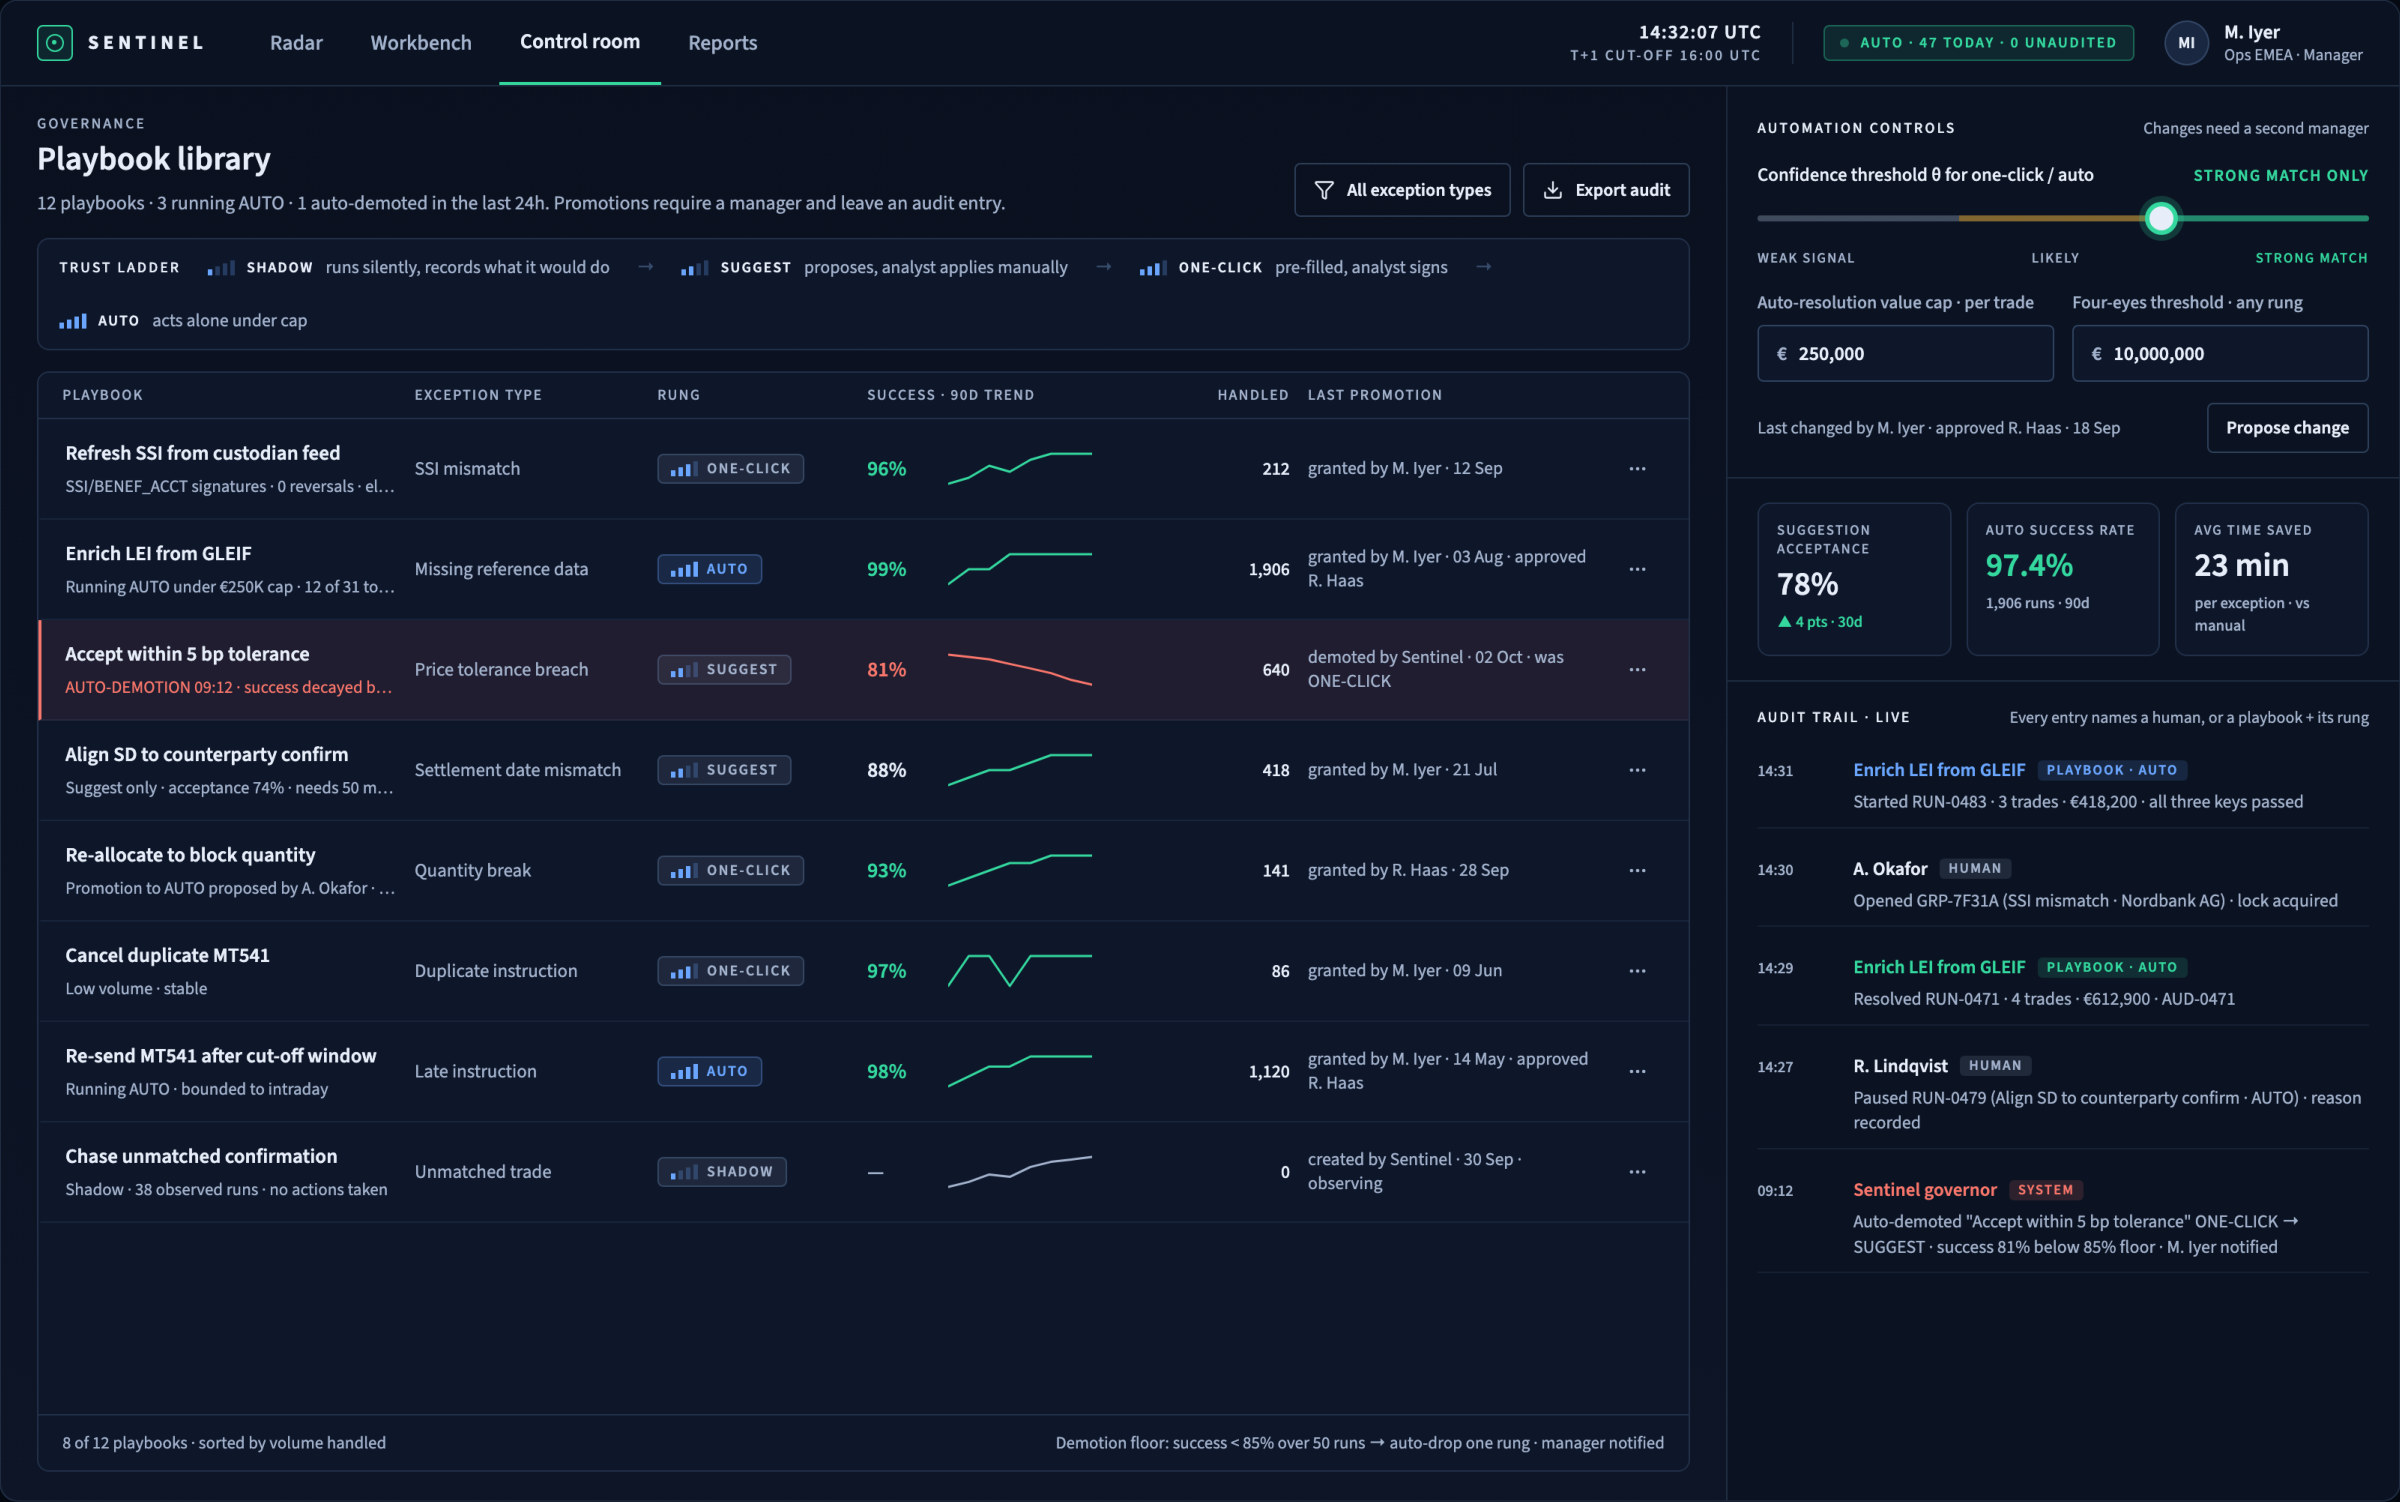
Task: Sort by the Success 90D trend header
Action: coord(950,395)
